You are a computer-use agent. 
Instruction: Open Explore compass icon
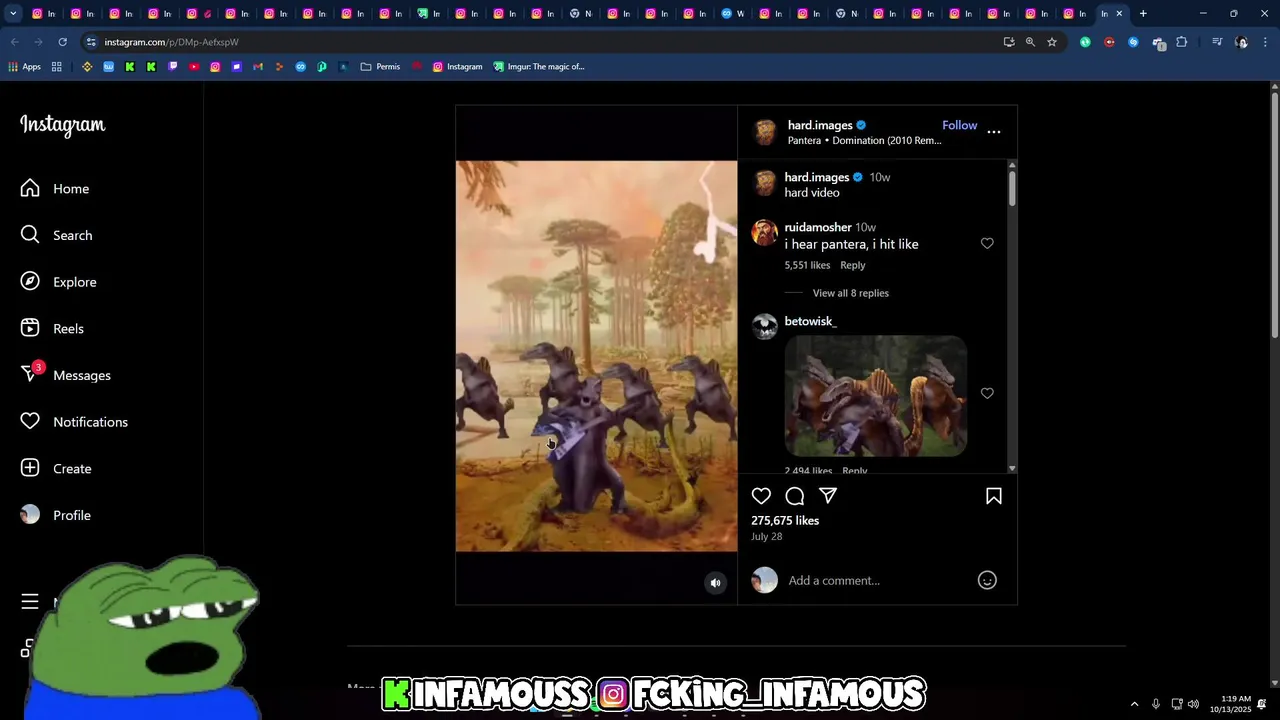[30, 282]
